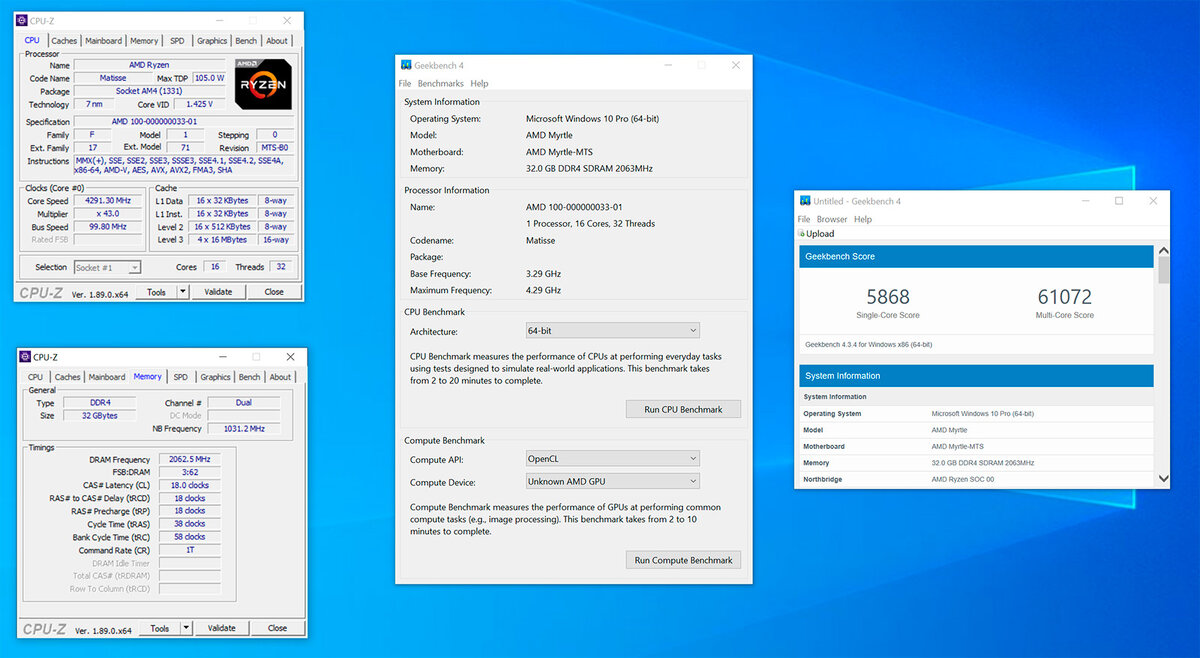This screenshot has width=1200, height=658.
Task: Click the Package value Socket AM4 (1331)
Action: pos(150,91)
